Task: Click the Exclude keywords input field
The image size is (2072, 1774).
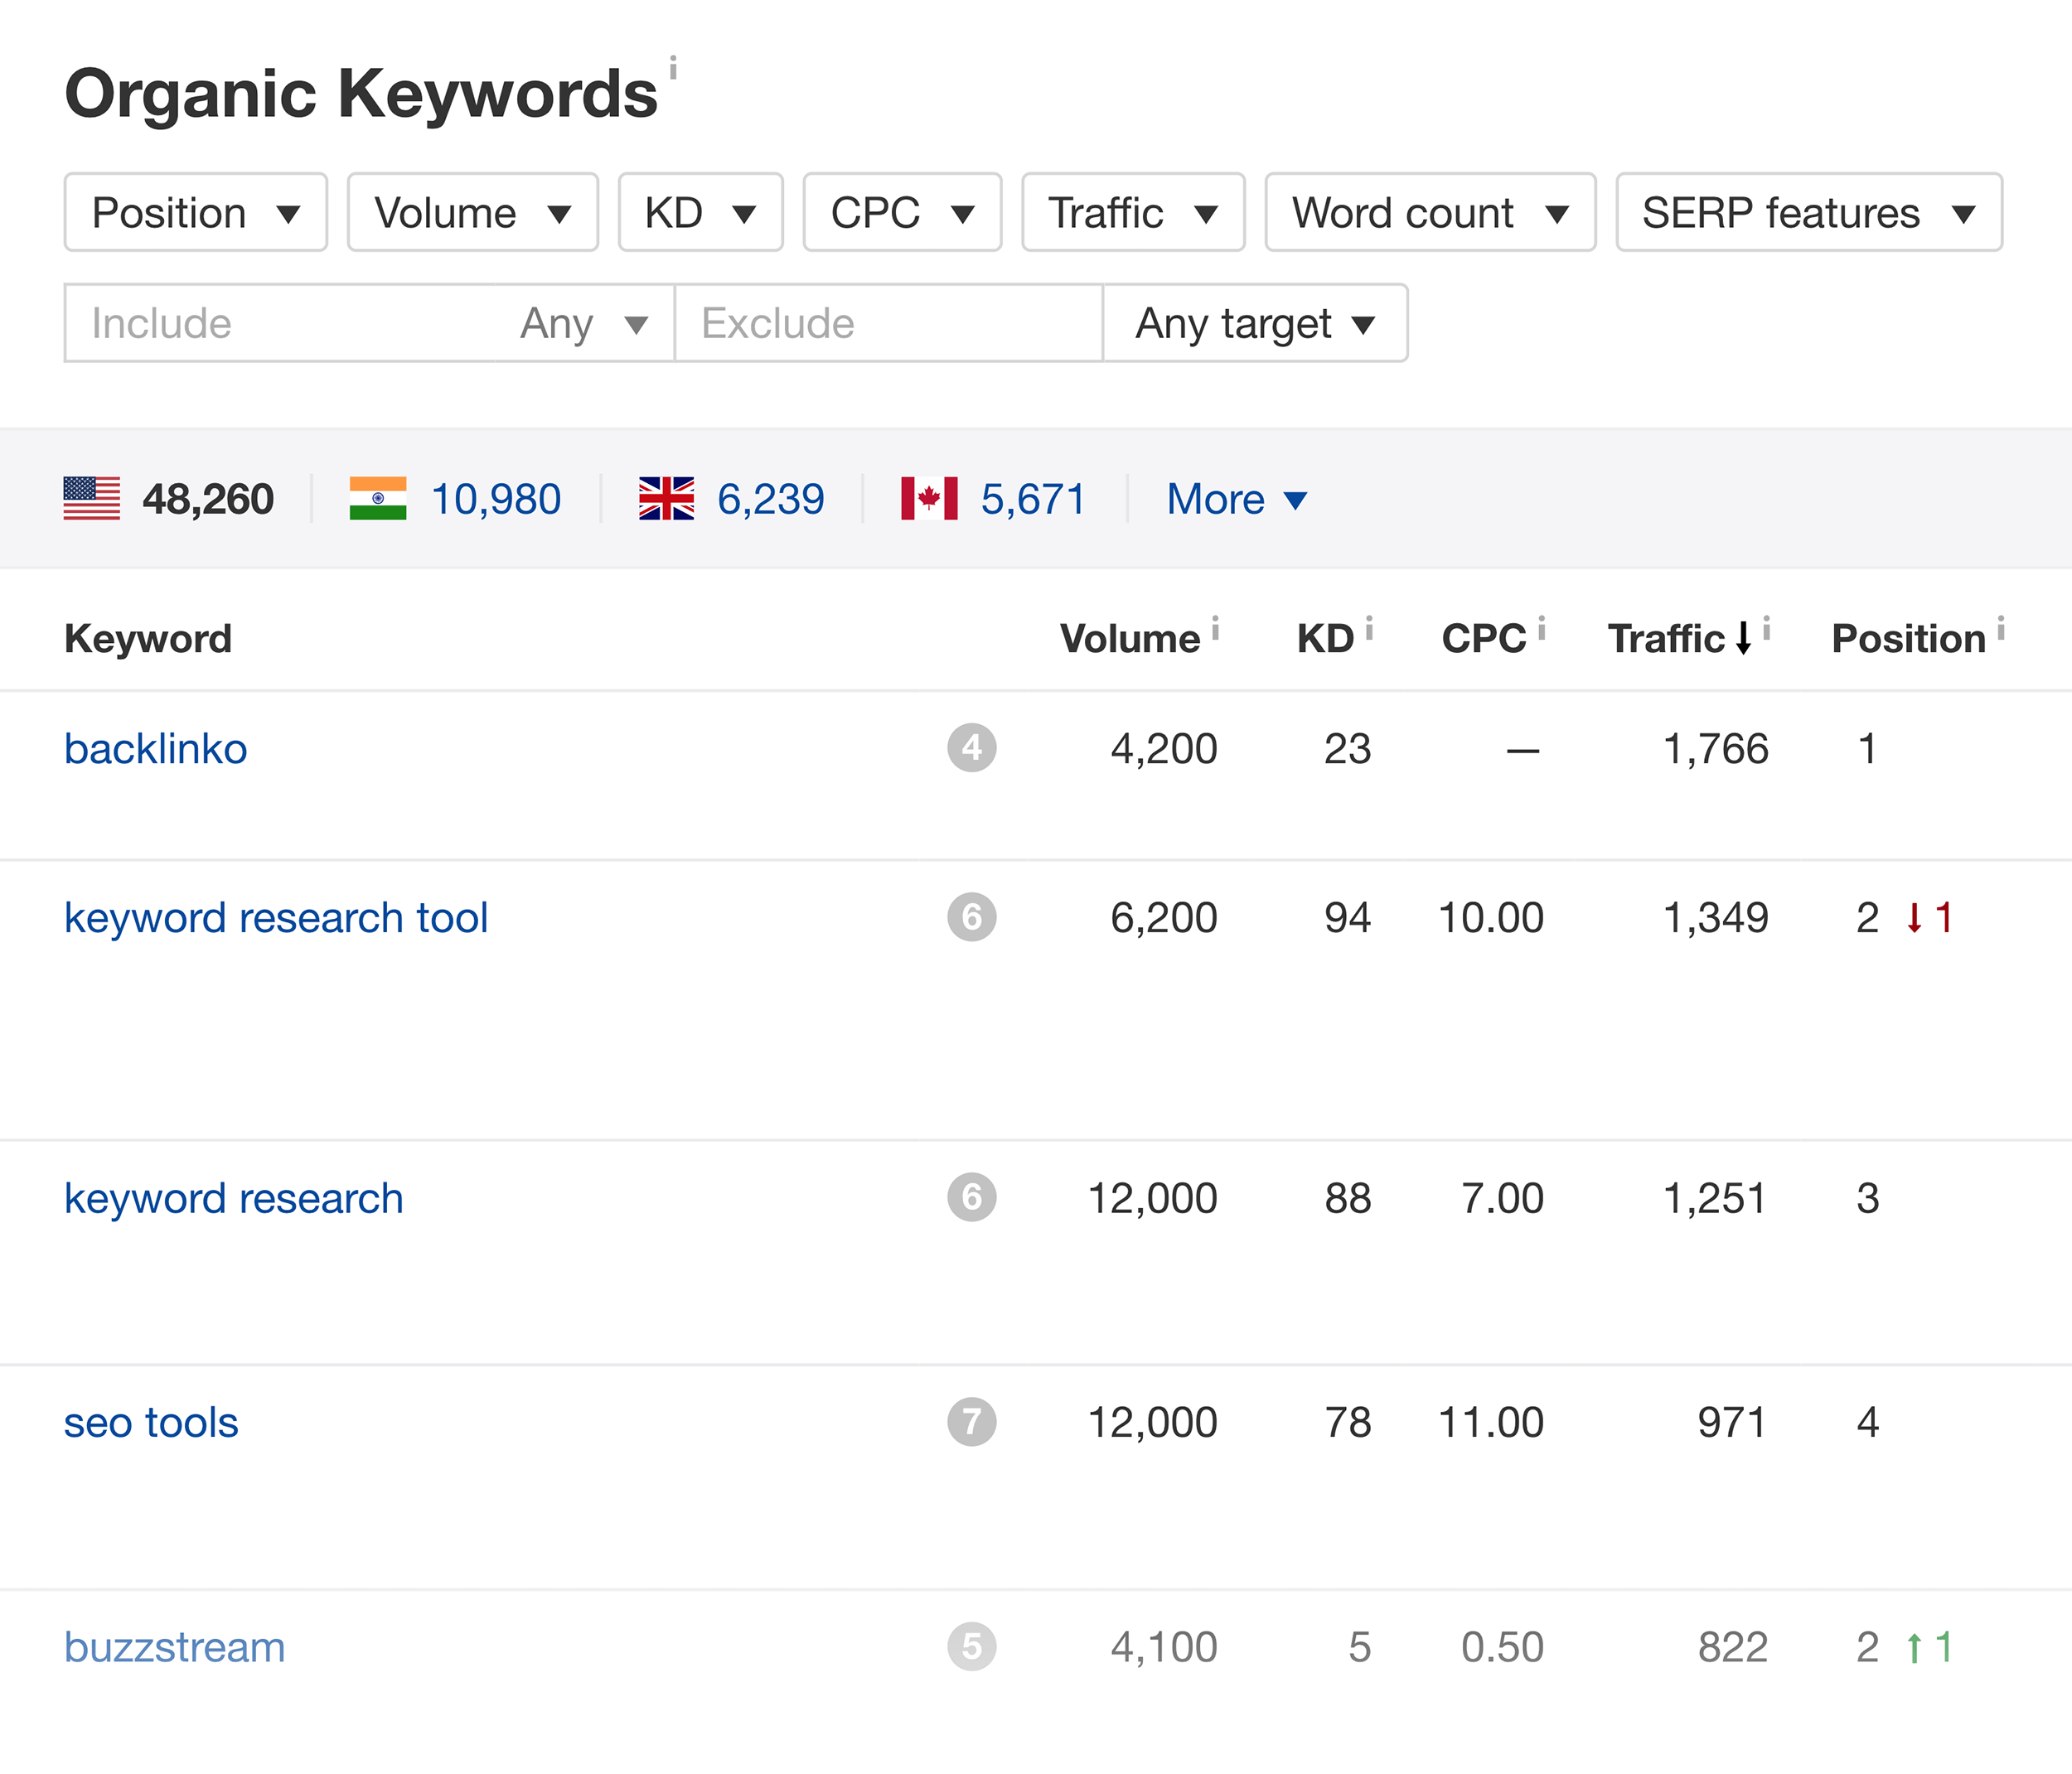Action: tap(889, 323)
